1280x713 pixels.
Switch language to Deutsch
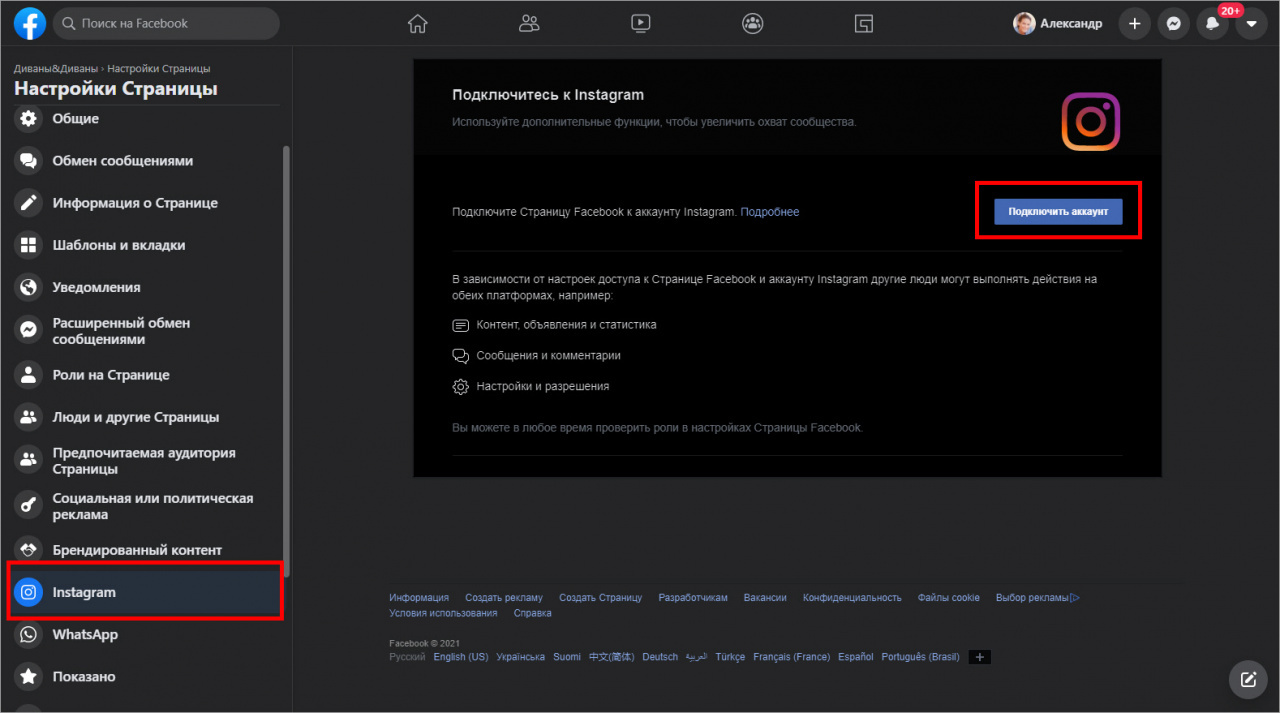click(660, 657)
